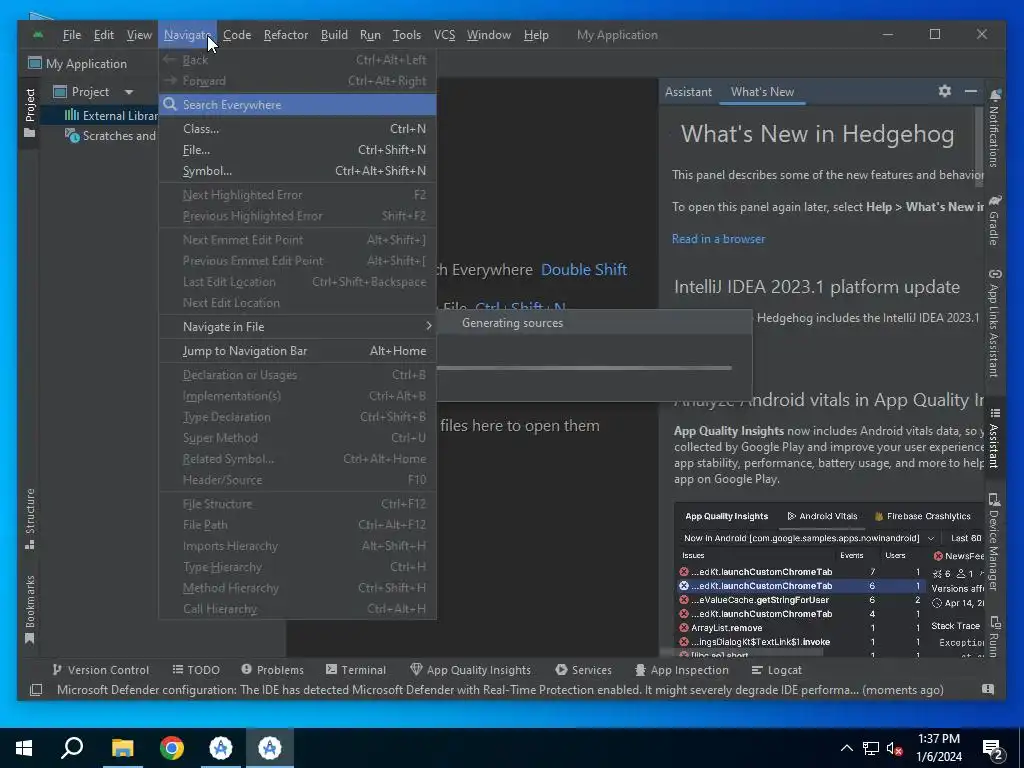Viewport: 1024px width, 768px height.
Task: Choose Search Everywhere menu entry
Action: (297, 104)
